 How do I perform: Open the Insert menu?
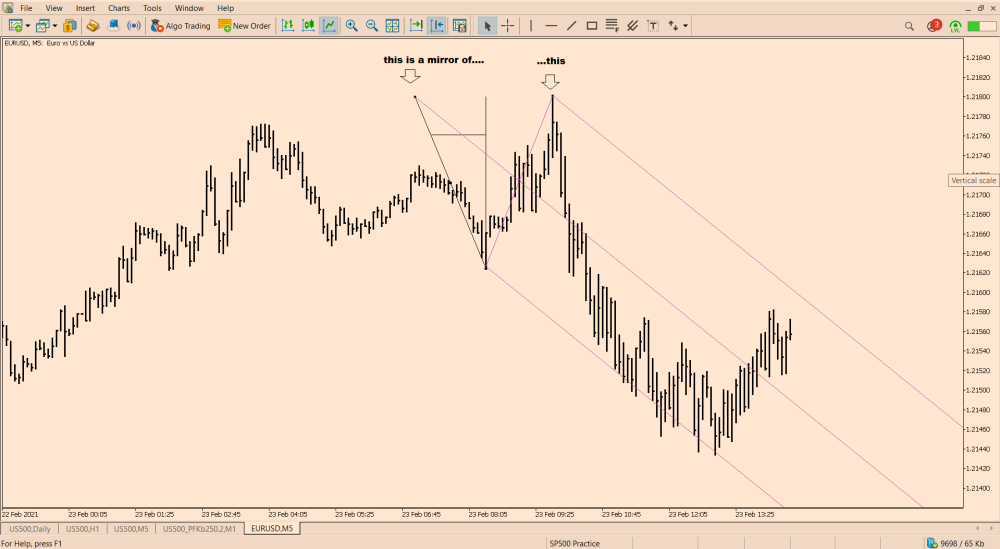click(85, 8)
